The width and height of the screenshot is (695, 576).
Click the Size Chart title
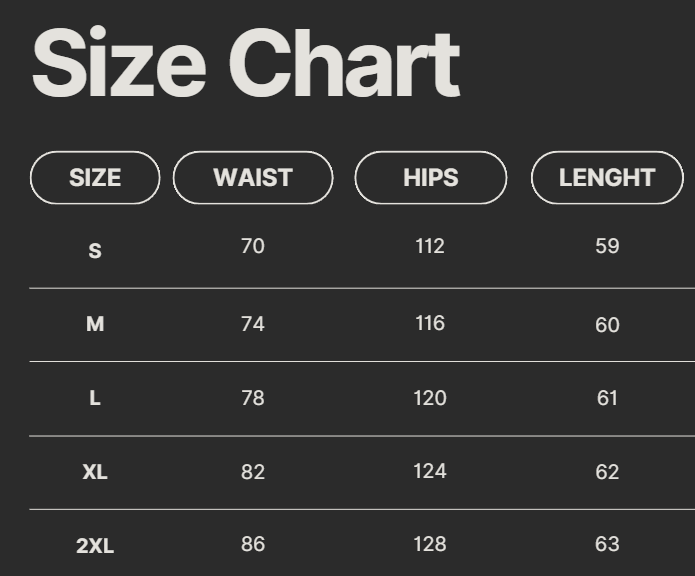point(246,64)
